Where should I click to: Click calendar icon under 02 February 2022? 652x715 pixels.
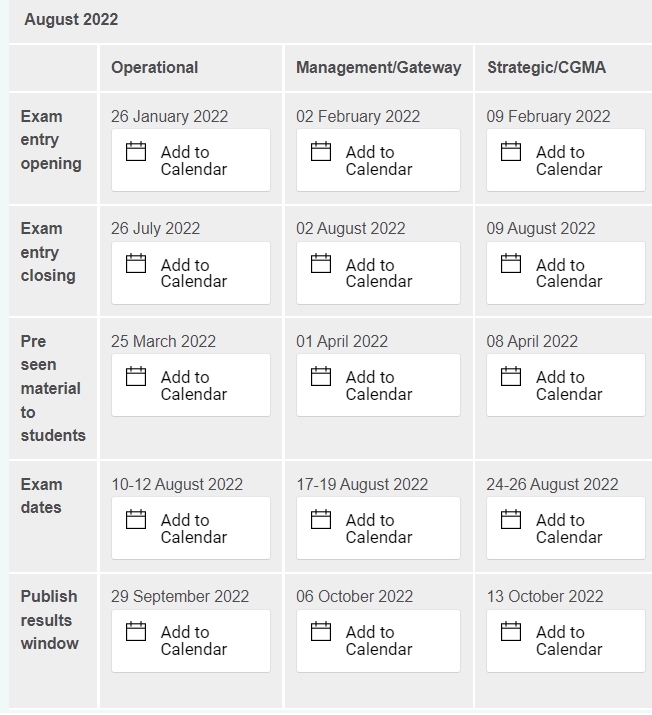click(x=321, y=152)
